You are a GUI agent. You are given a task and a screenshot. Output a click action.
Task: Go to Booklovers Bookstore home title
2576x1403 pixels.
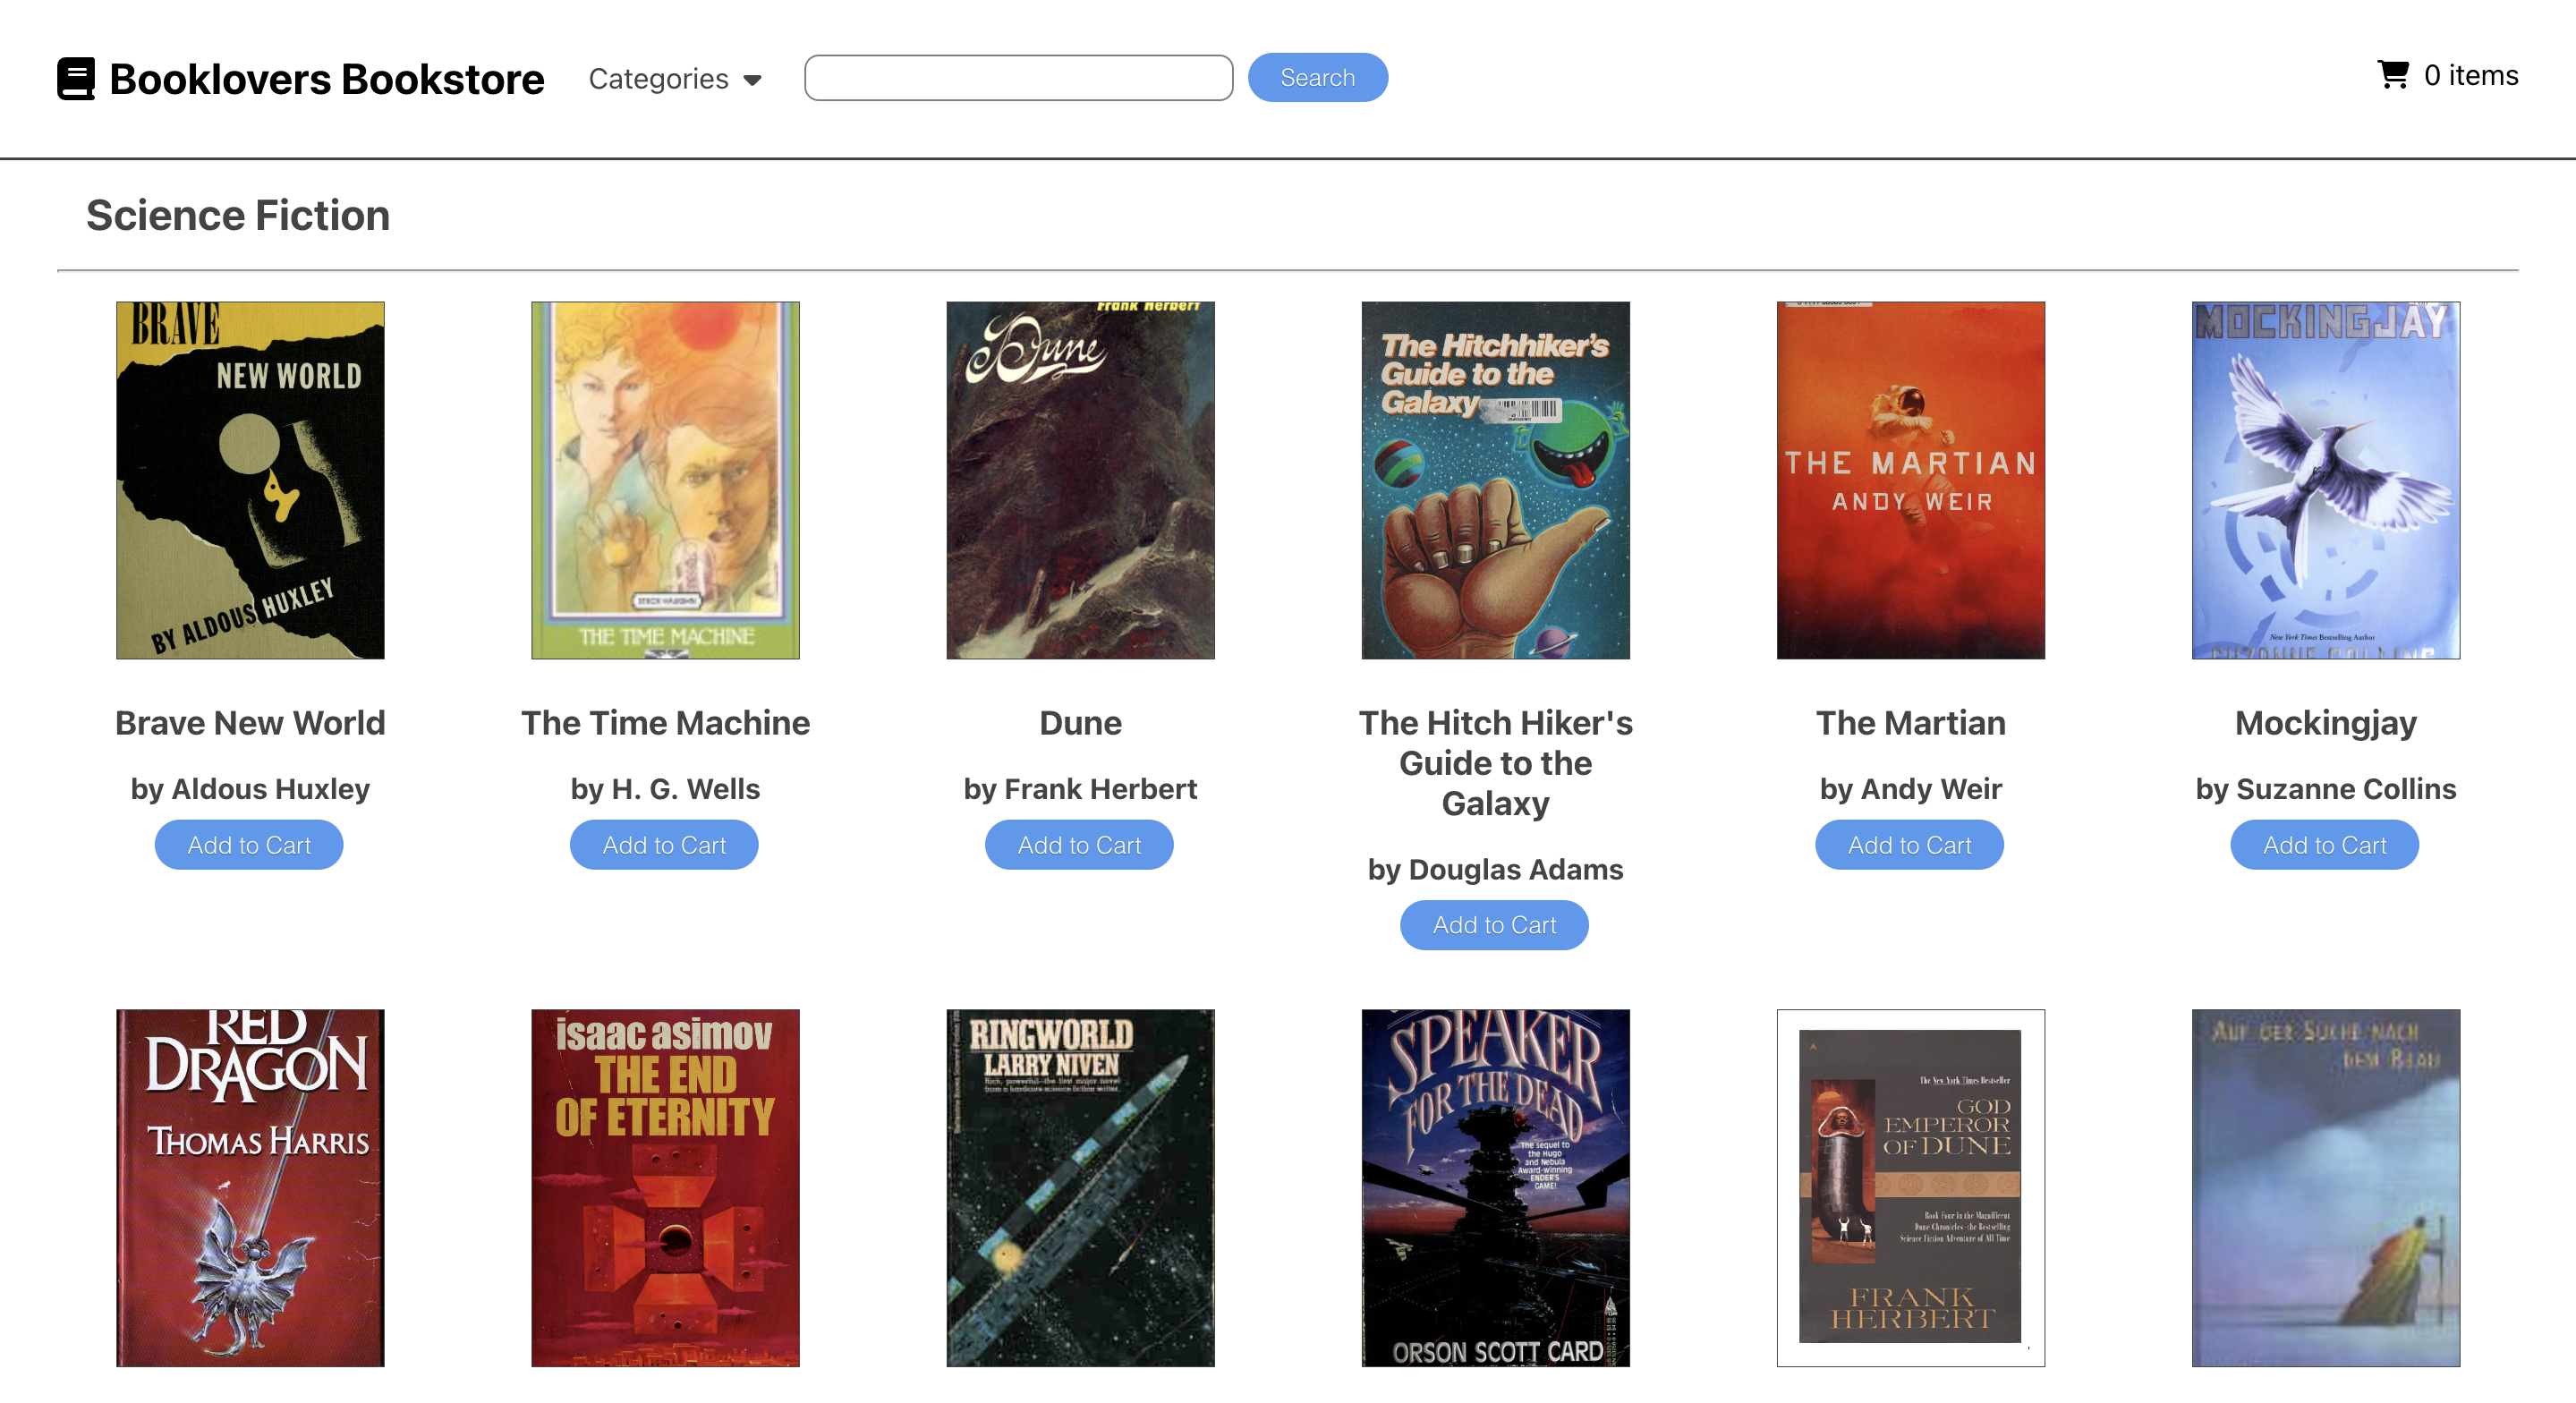coord(327,79)
